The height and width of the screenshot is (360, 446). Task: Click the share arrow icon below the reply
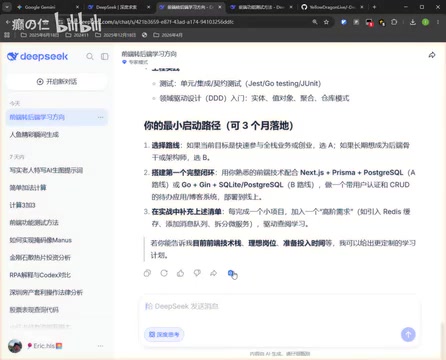213,273
